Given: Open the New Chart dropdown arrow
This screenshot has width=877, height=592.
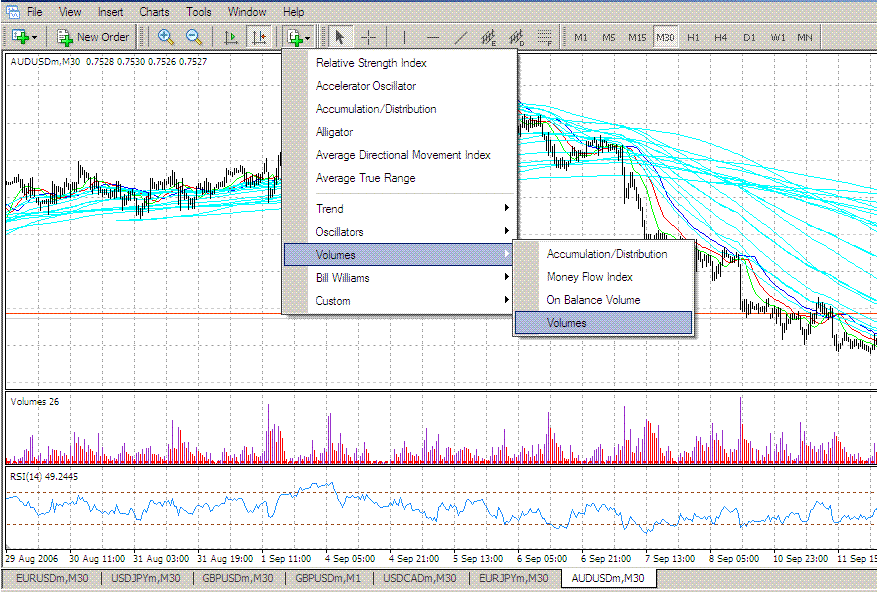Looking at the screenshot, I should pyautogui.click(x=35, y=37).
